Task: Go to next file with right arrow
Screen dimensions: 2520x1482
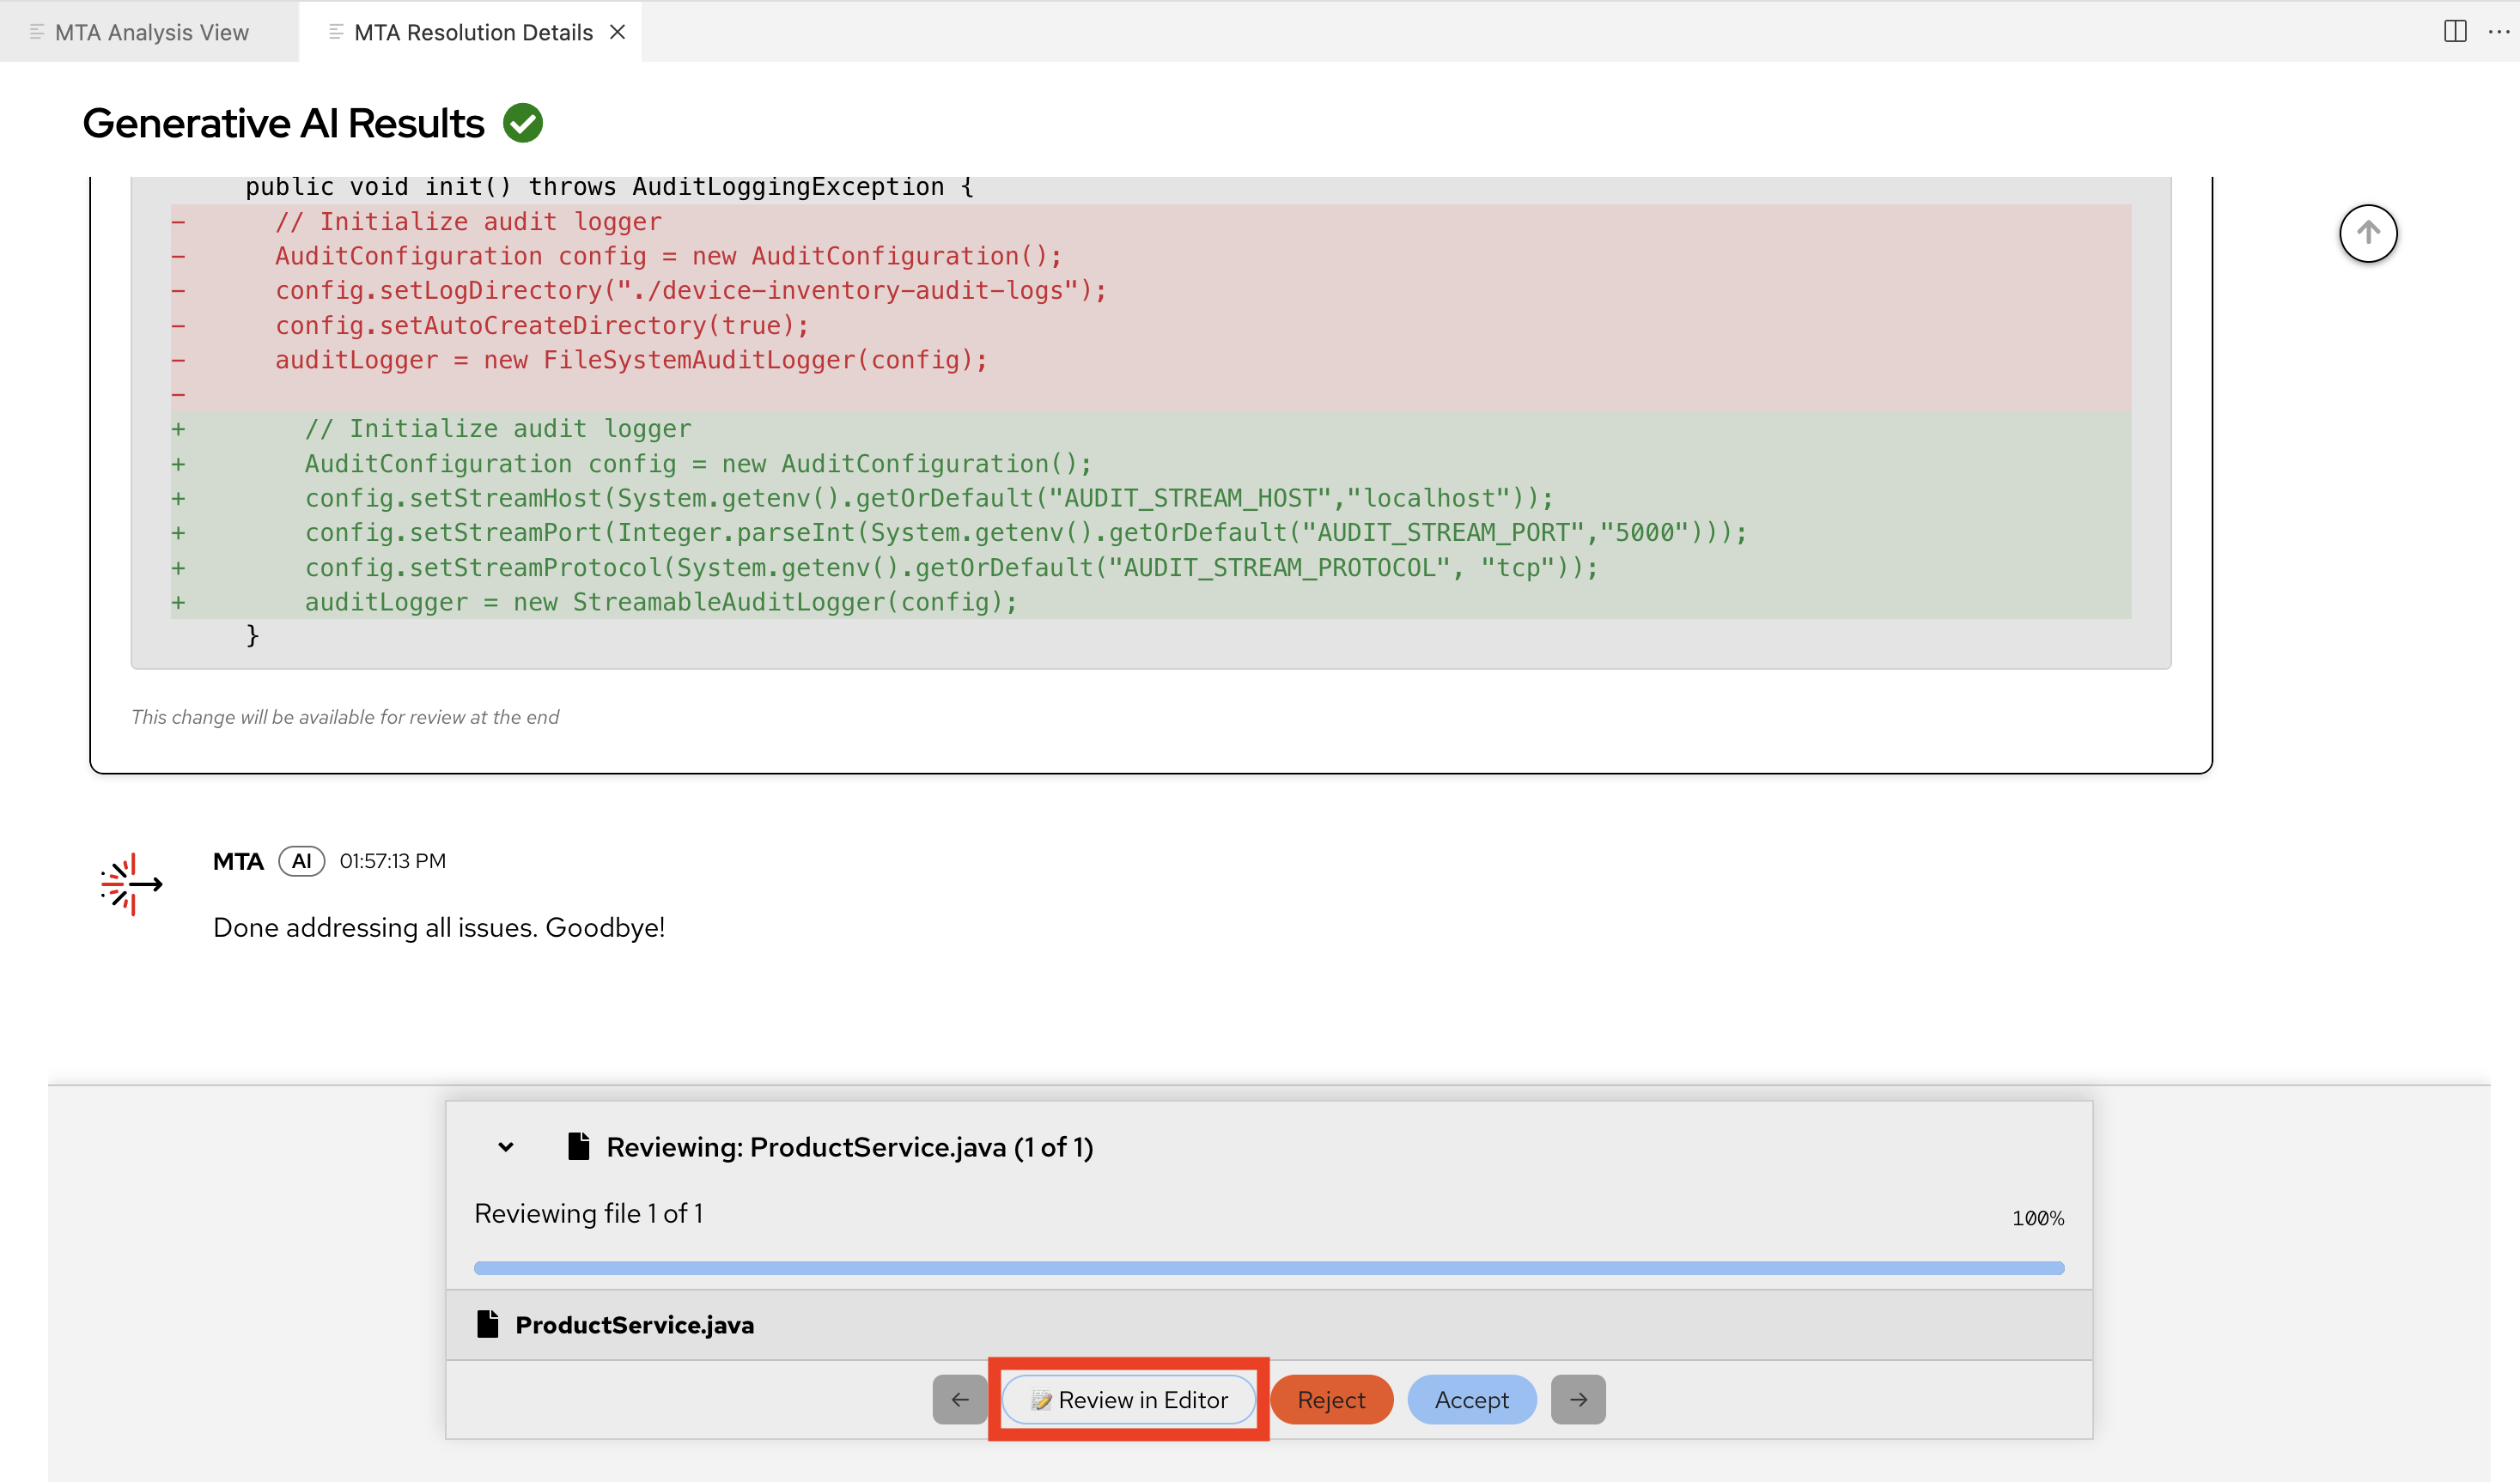Action: point(1577,1399)
